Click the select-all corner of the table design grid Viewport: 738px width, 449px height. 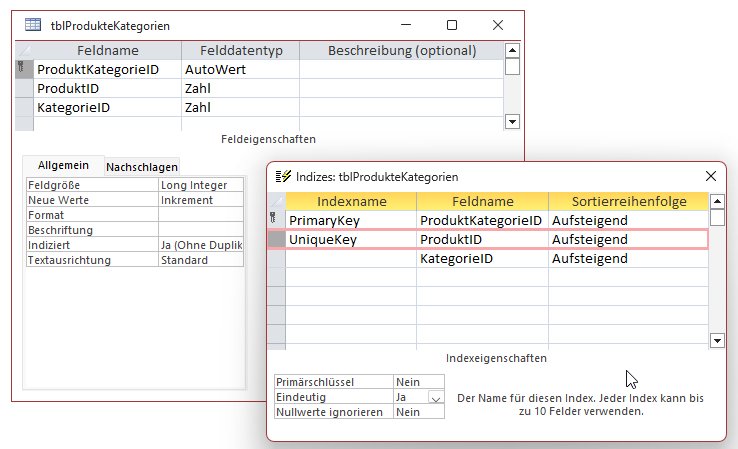(x=24, y=50)
